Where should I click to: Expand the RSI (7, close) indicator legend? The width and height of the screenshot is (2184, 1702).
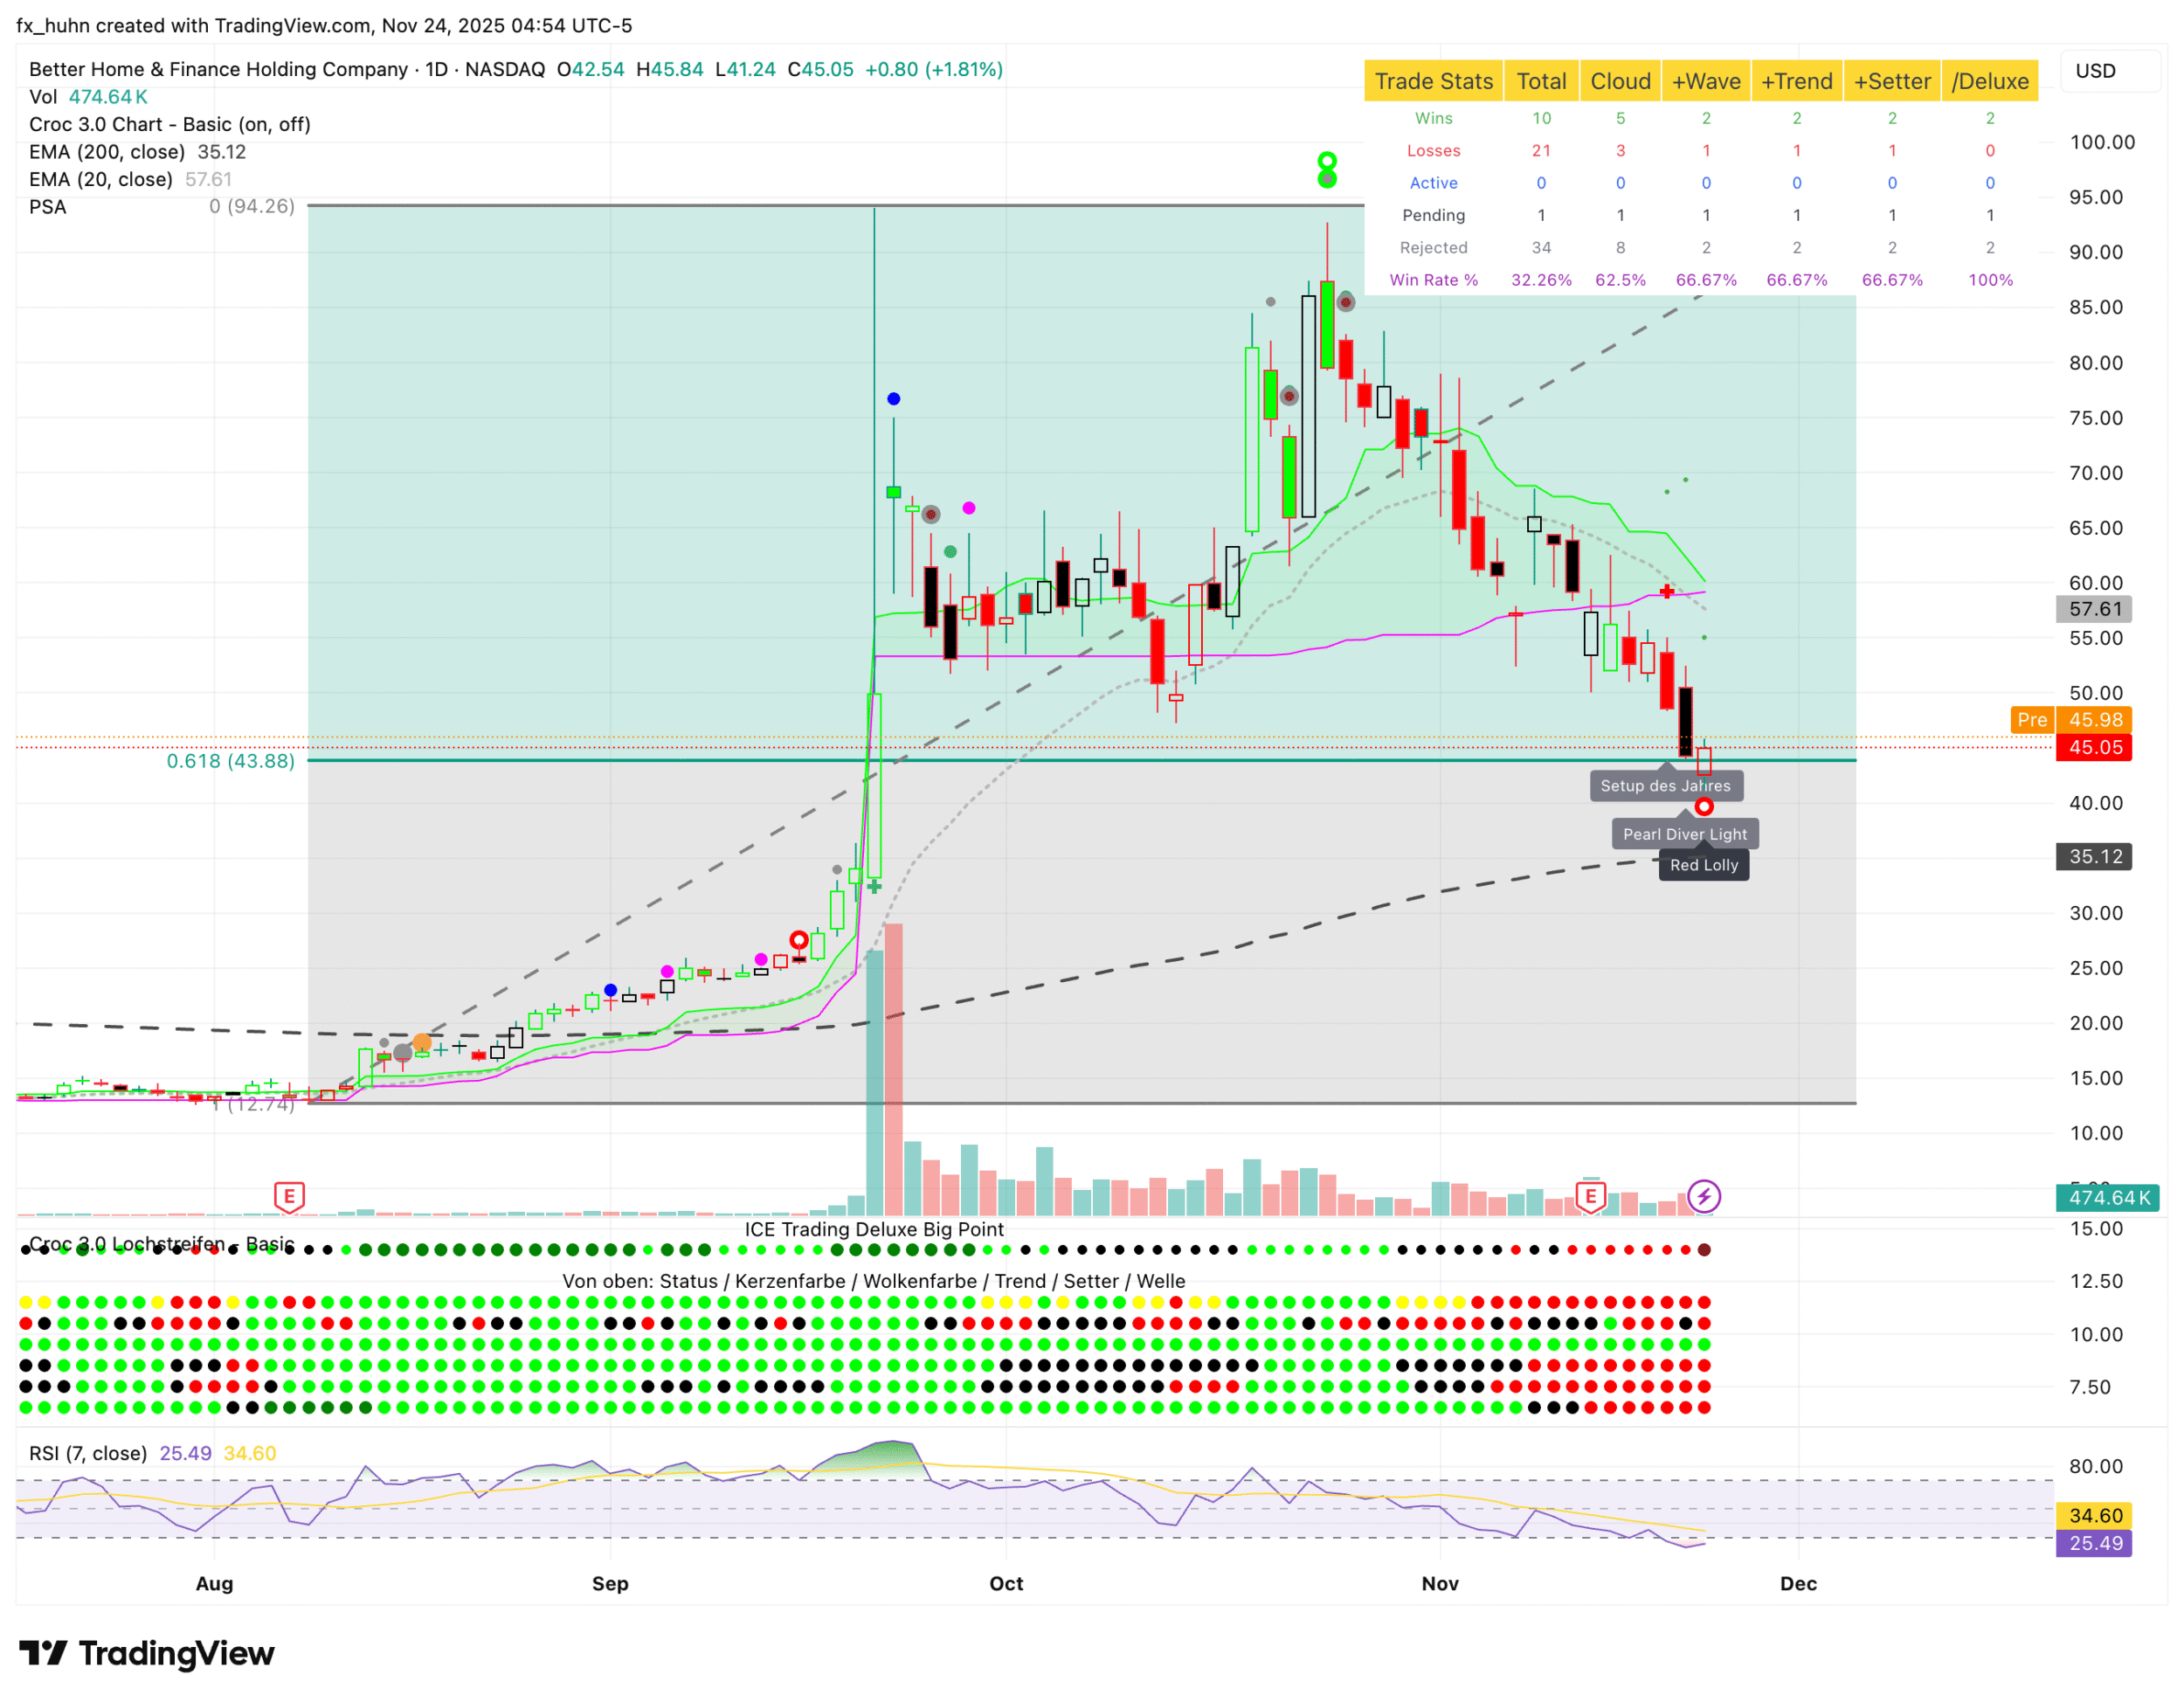[88, 1453]
